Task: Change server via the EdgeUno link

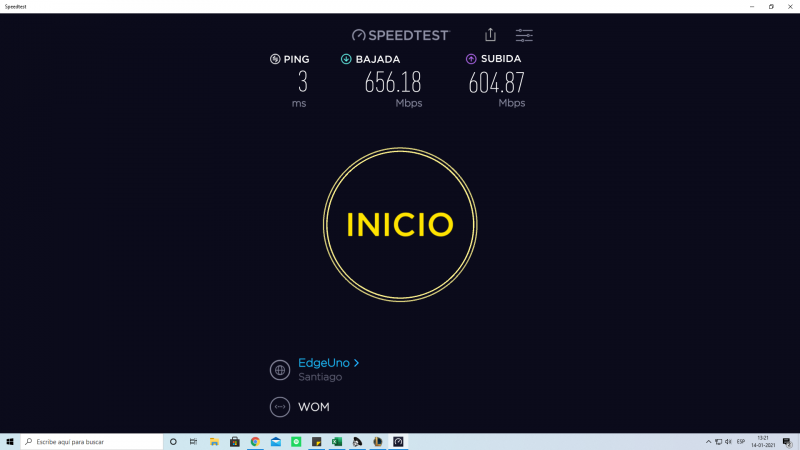Action: pos(323,363)
